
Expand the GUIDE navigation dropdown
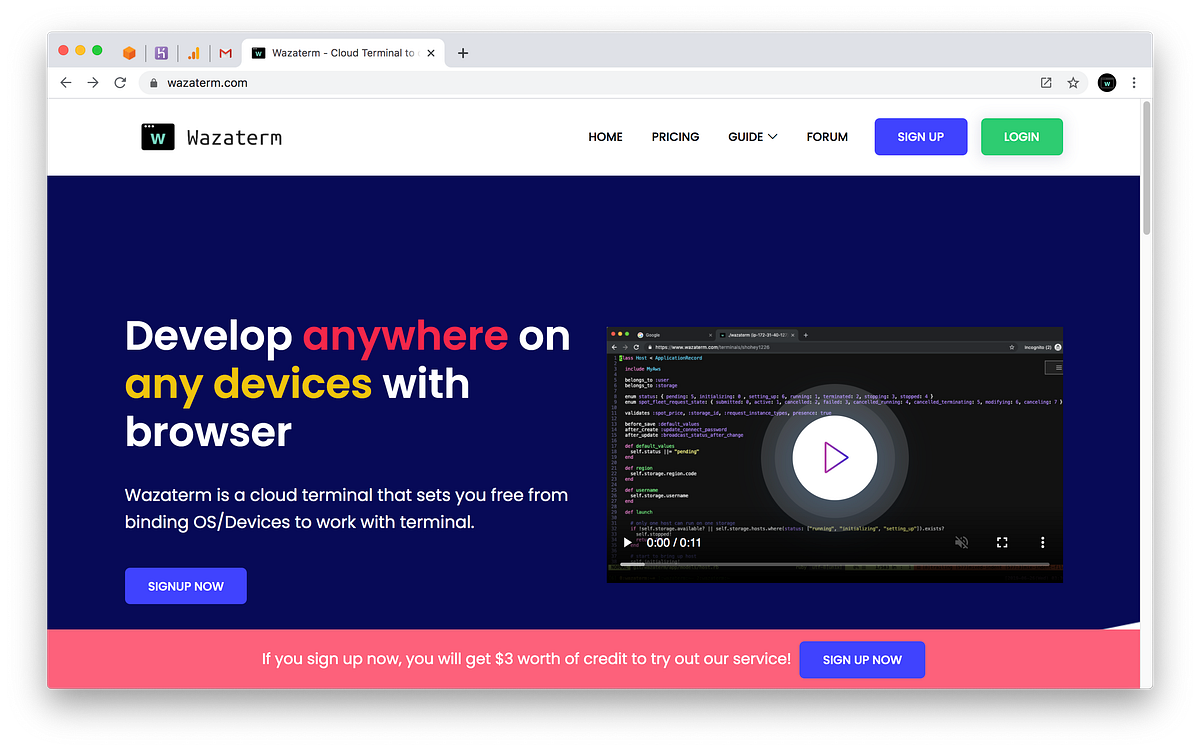click(x=752, y=136)
